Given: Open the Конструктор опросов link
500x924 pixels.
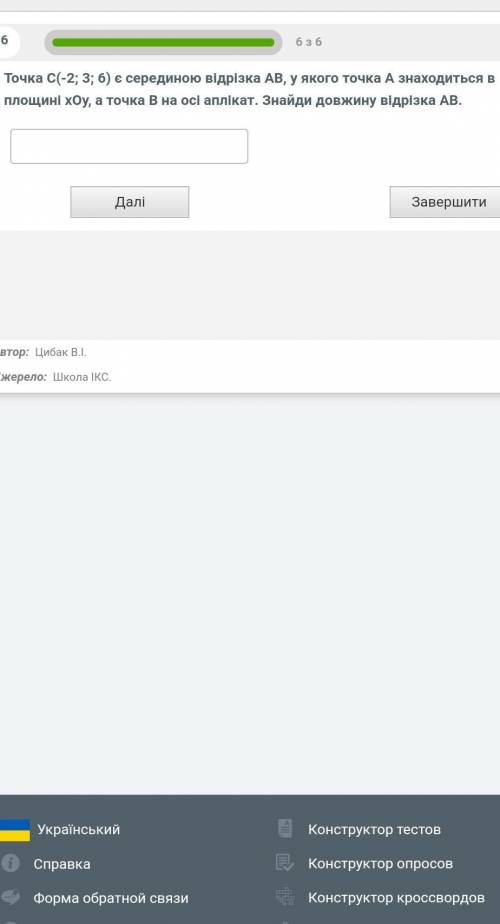Looking at the screenshot, I should click(x=380, y=864).
